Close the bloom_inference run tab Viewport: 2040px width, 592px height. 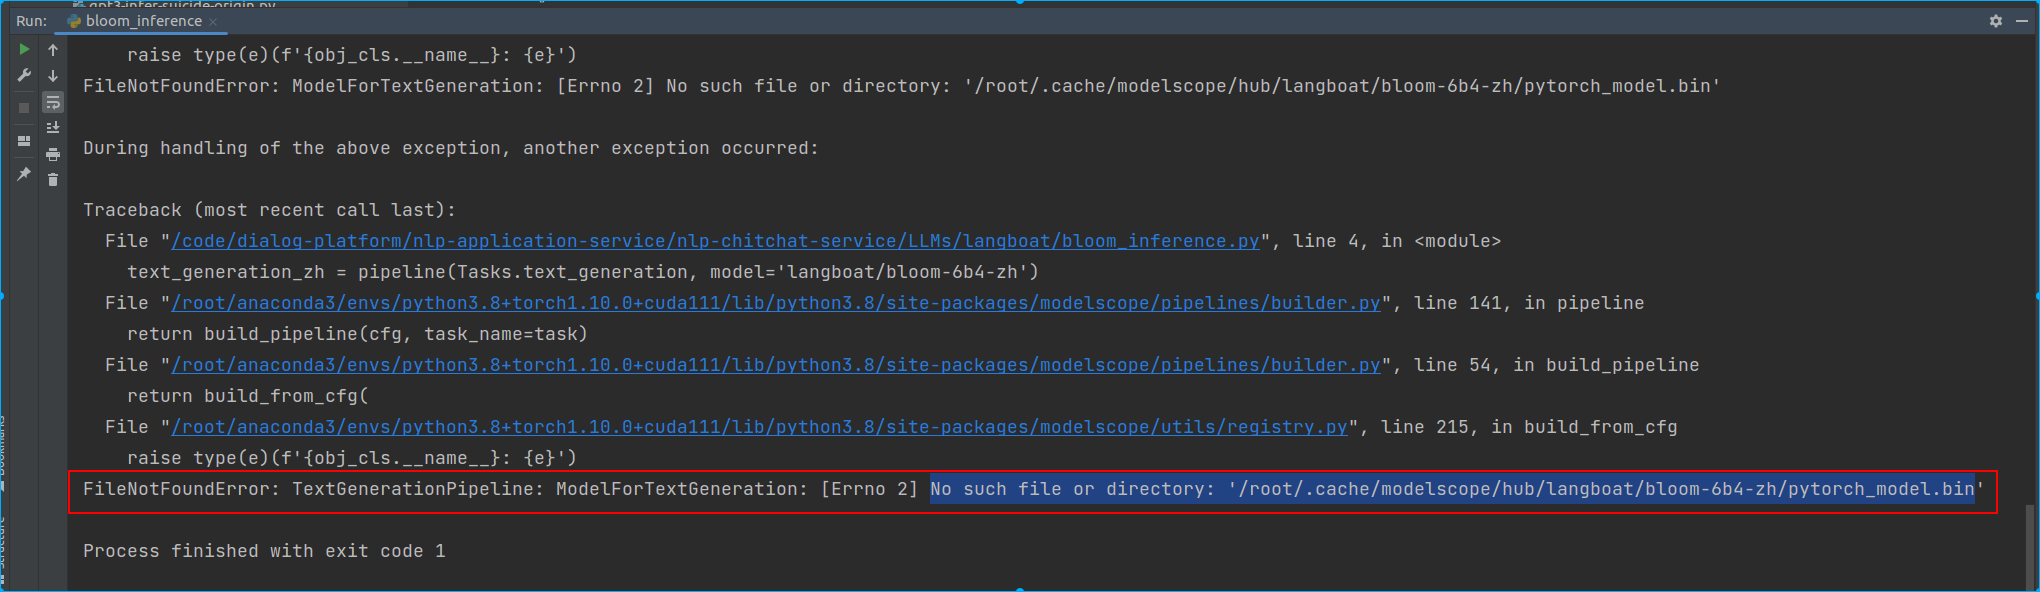213,21
